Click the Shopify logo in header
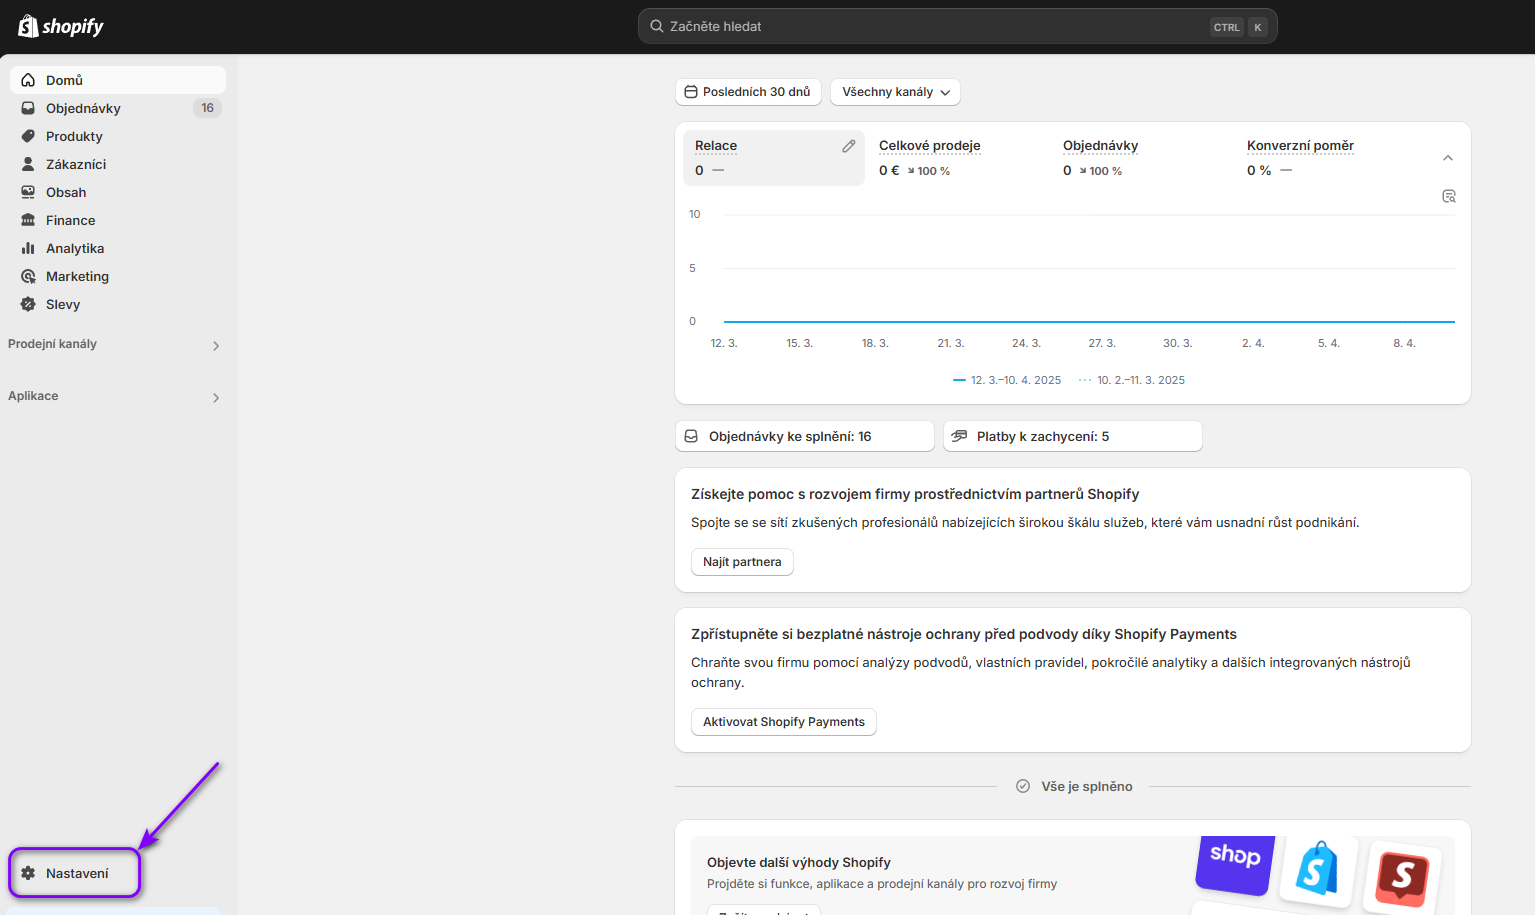Image resolution: width=1535 pixels, height=915 pixels. pyautogui.click(x=61, y=26)
